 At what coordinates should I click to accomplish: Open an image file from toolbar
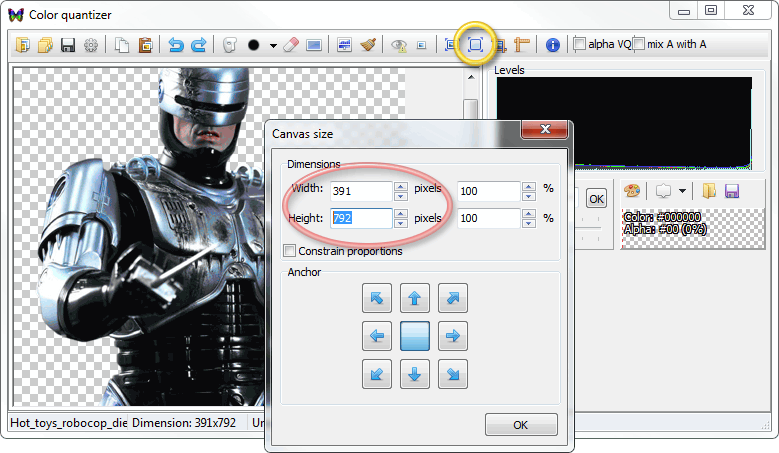tap(23, 45)
